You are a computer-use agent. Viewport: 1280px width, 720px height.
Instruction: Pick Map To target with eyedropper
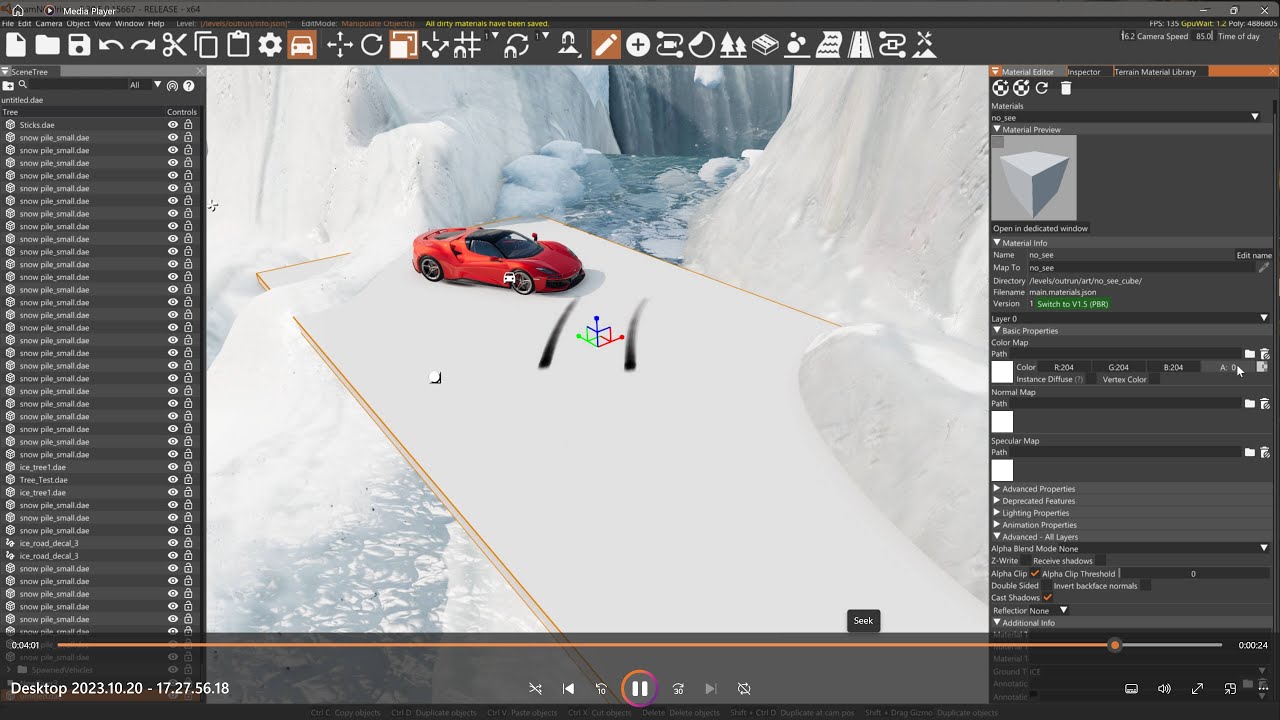tap(1263, 267)
